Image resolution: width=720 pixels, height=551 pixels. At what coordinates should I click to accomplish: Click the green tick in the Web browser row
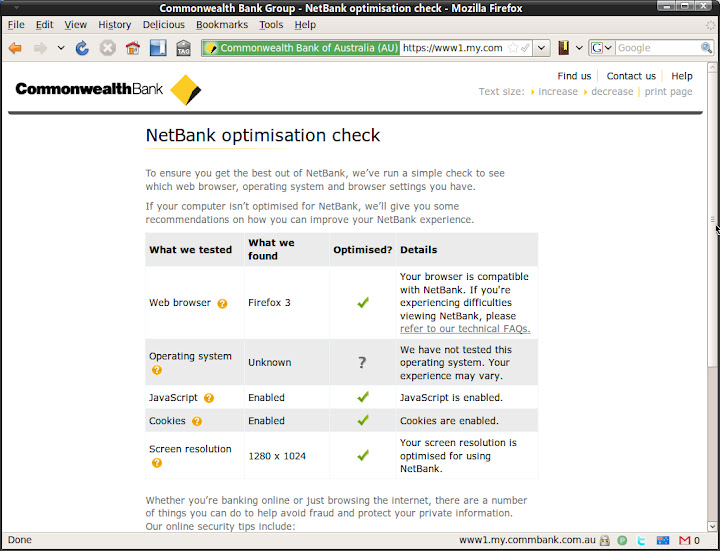click(x=363, y=303)
